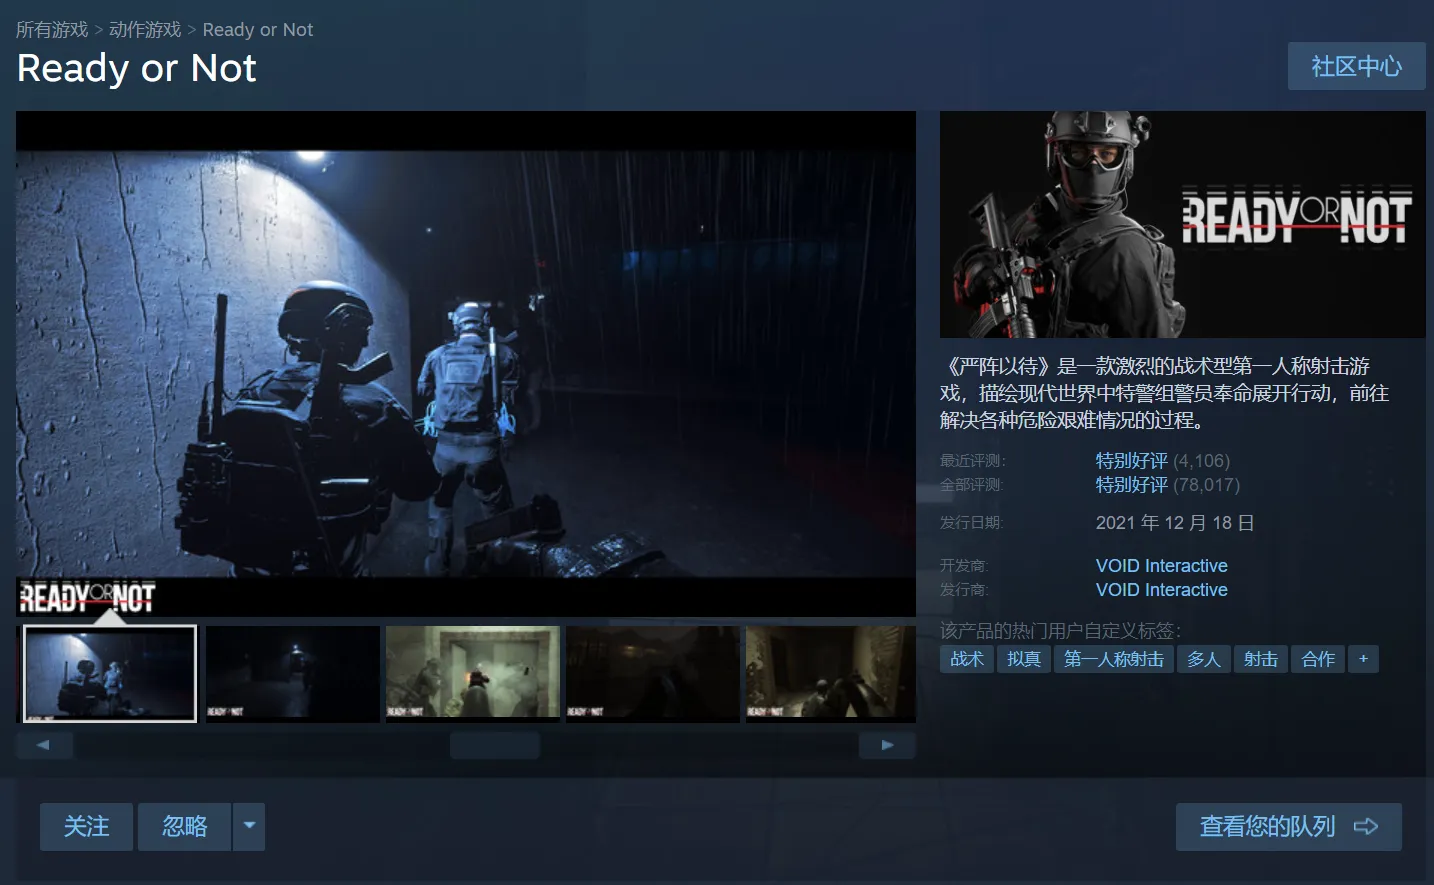
Task: Select the fifth screenshot thumbnail
Action: click(830, 673)
